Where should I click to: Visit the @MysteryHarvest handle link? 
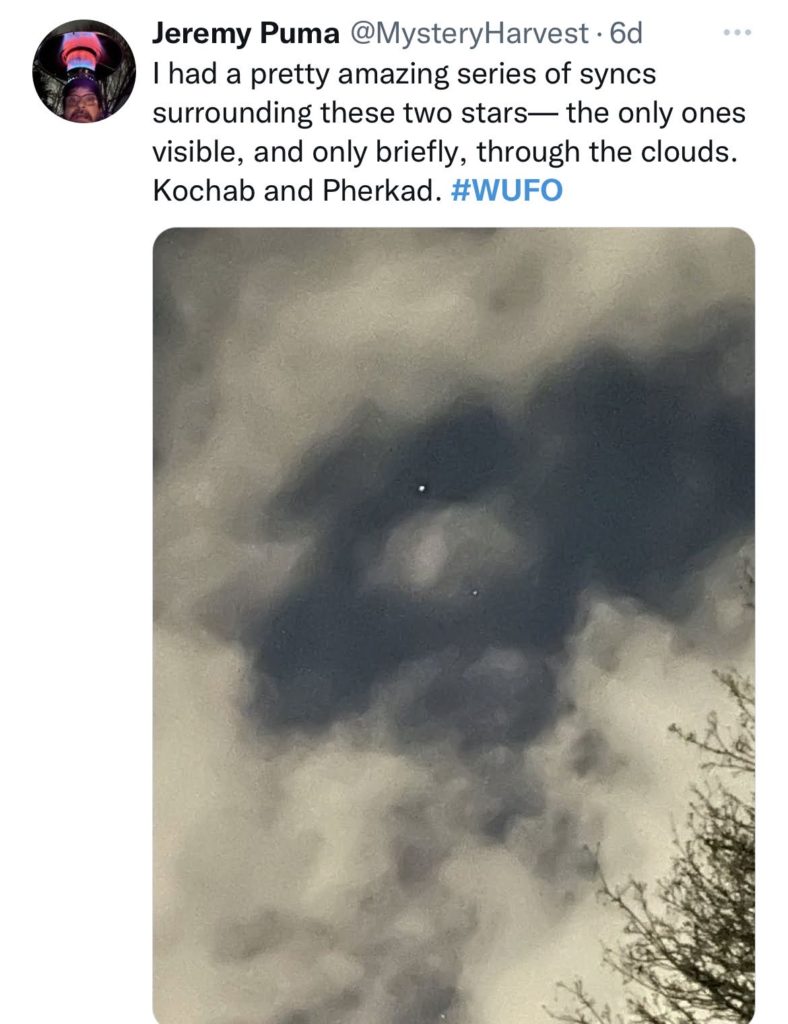click(469, 33)
